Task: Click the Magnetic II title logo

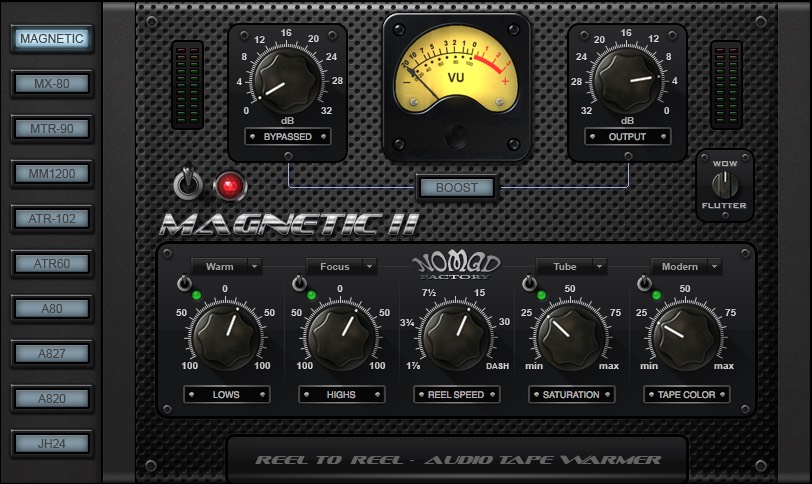Action: (289, 224)
